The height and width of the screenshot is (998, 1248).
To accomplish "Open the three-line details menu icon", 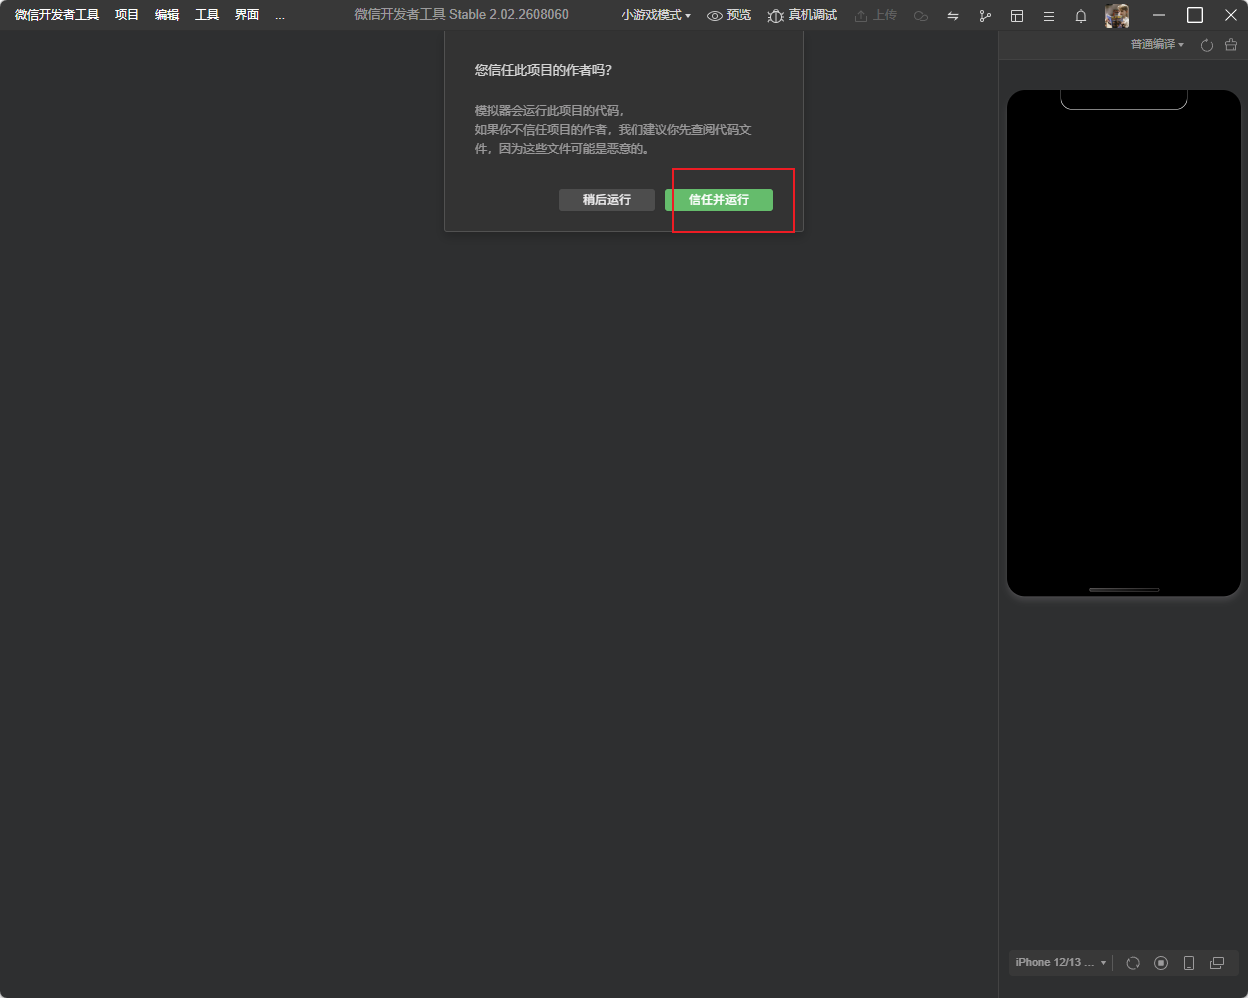I will tap(1049, 16).
